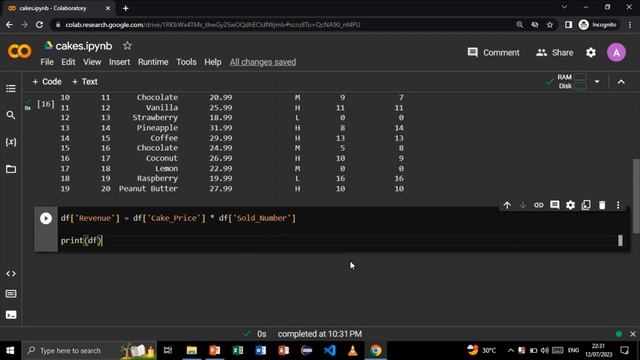
Task: Go back in the browser
Action: pos(9,25)
